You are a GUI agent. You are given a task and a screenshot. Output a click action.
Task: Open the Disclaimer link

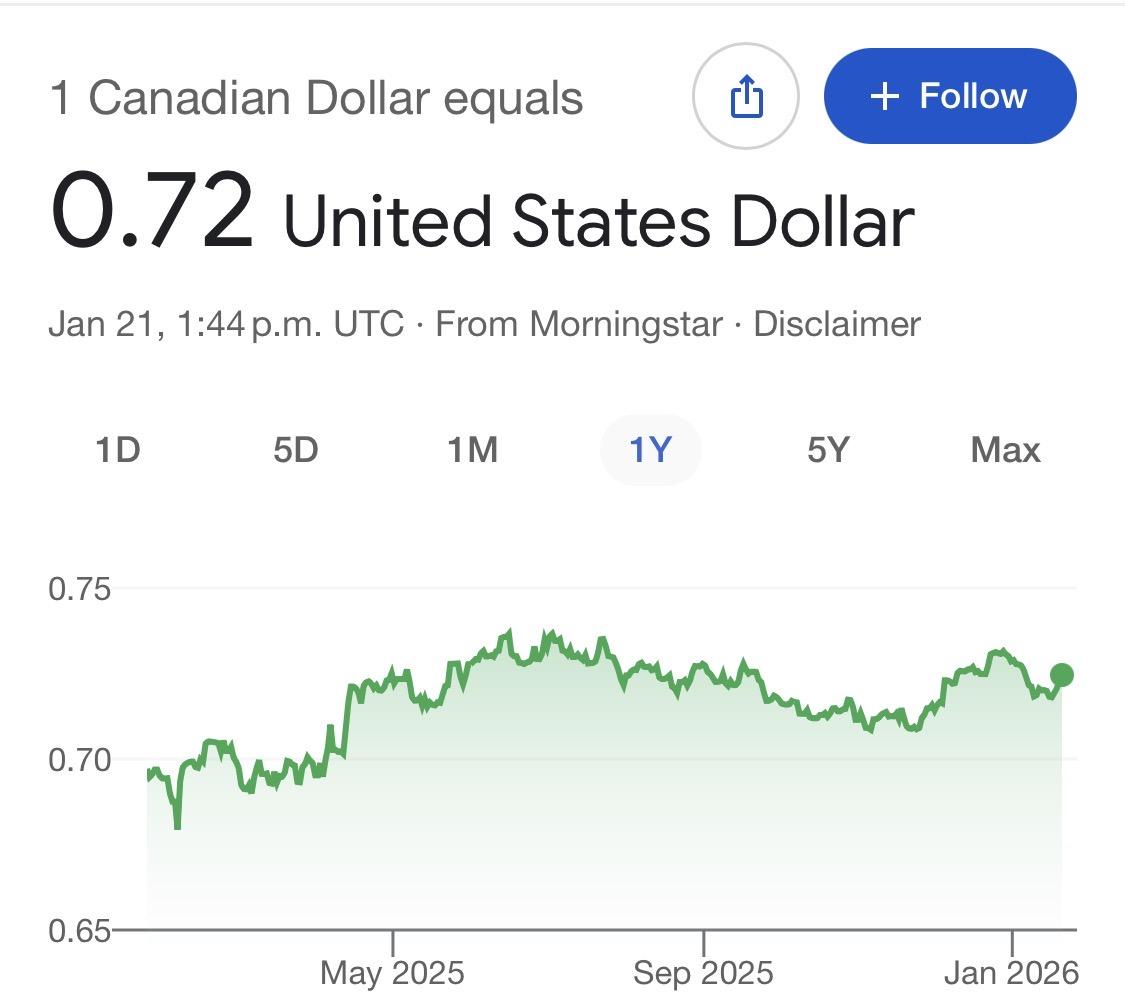click(836, 324)
